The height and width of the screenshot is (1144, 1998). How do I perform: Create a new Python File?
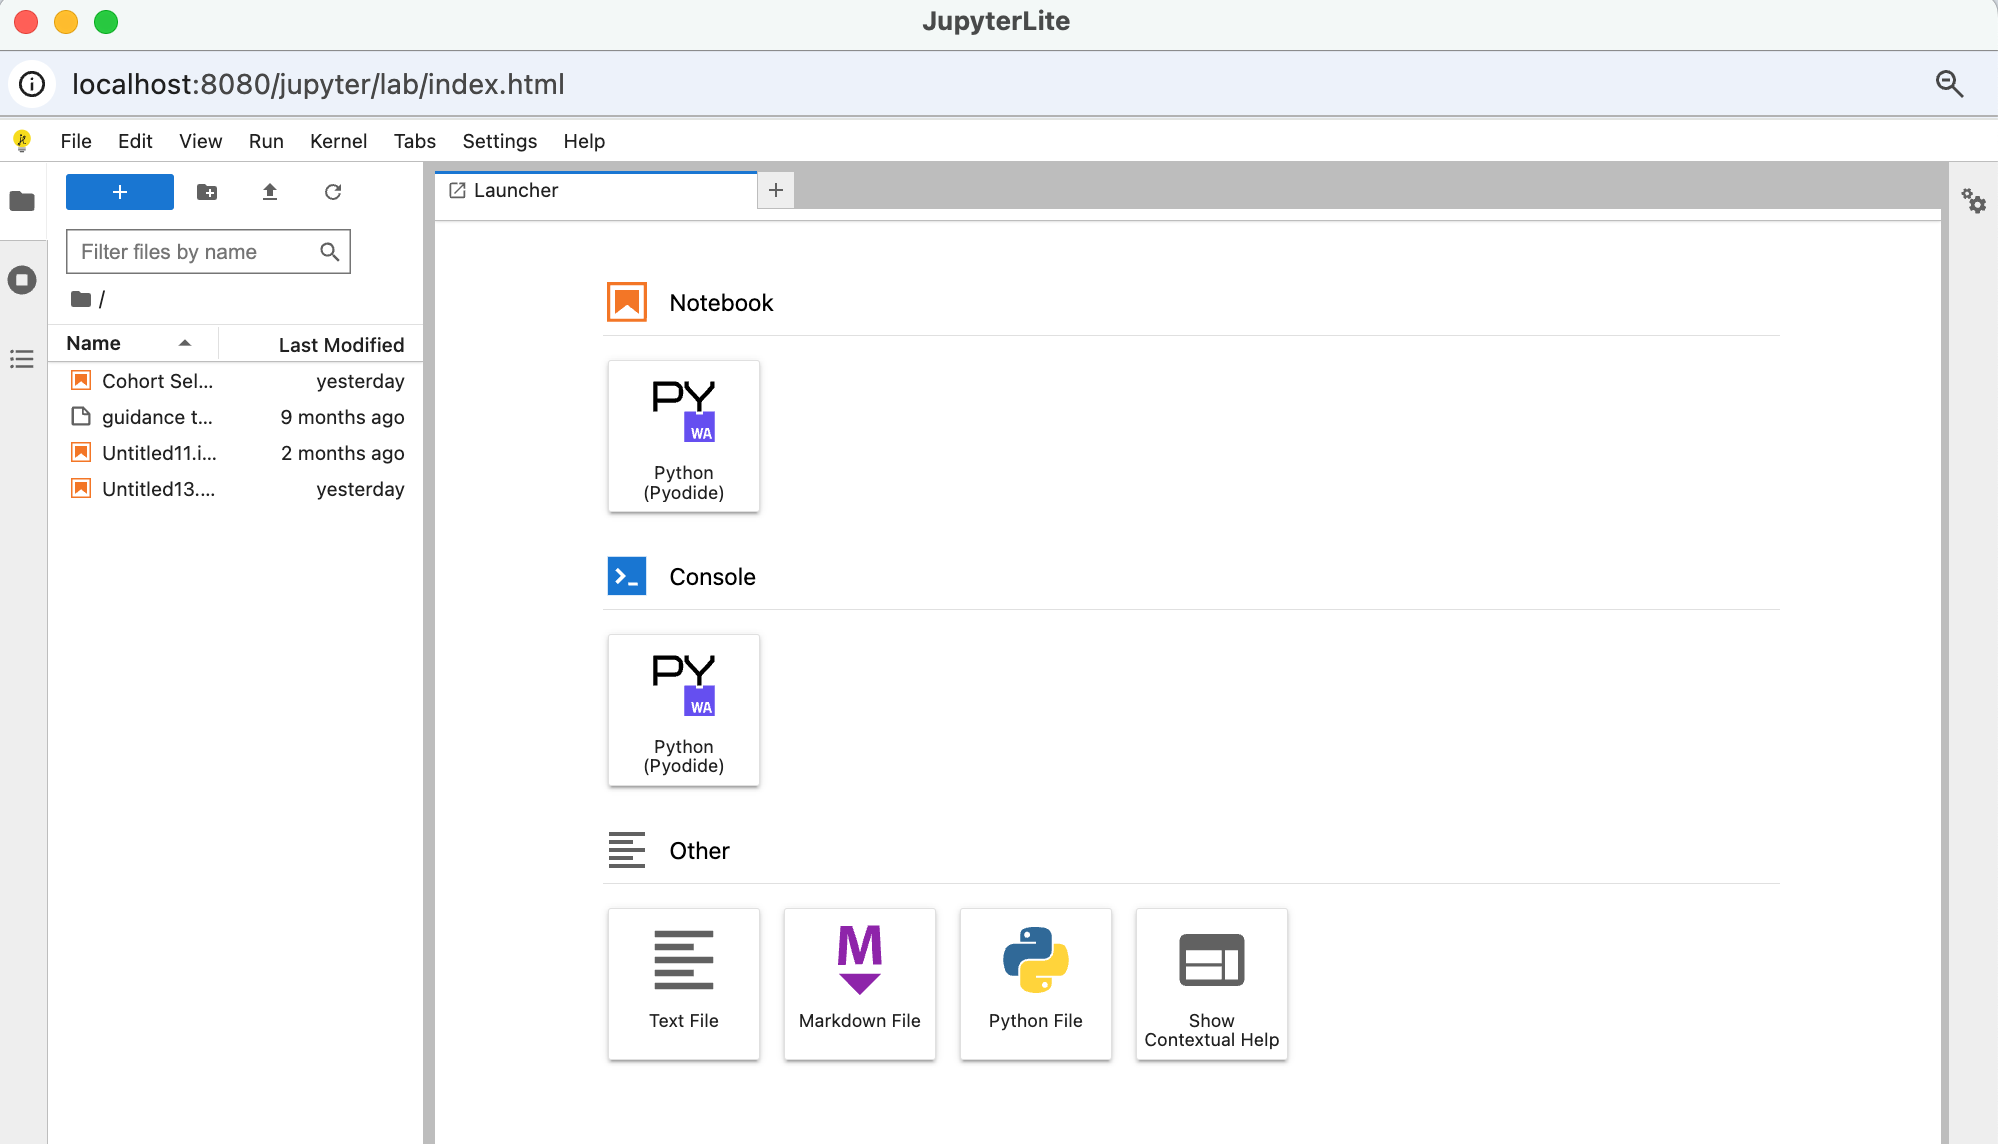1036,984
